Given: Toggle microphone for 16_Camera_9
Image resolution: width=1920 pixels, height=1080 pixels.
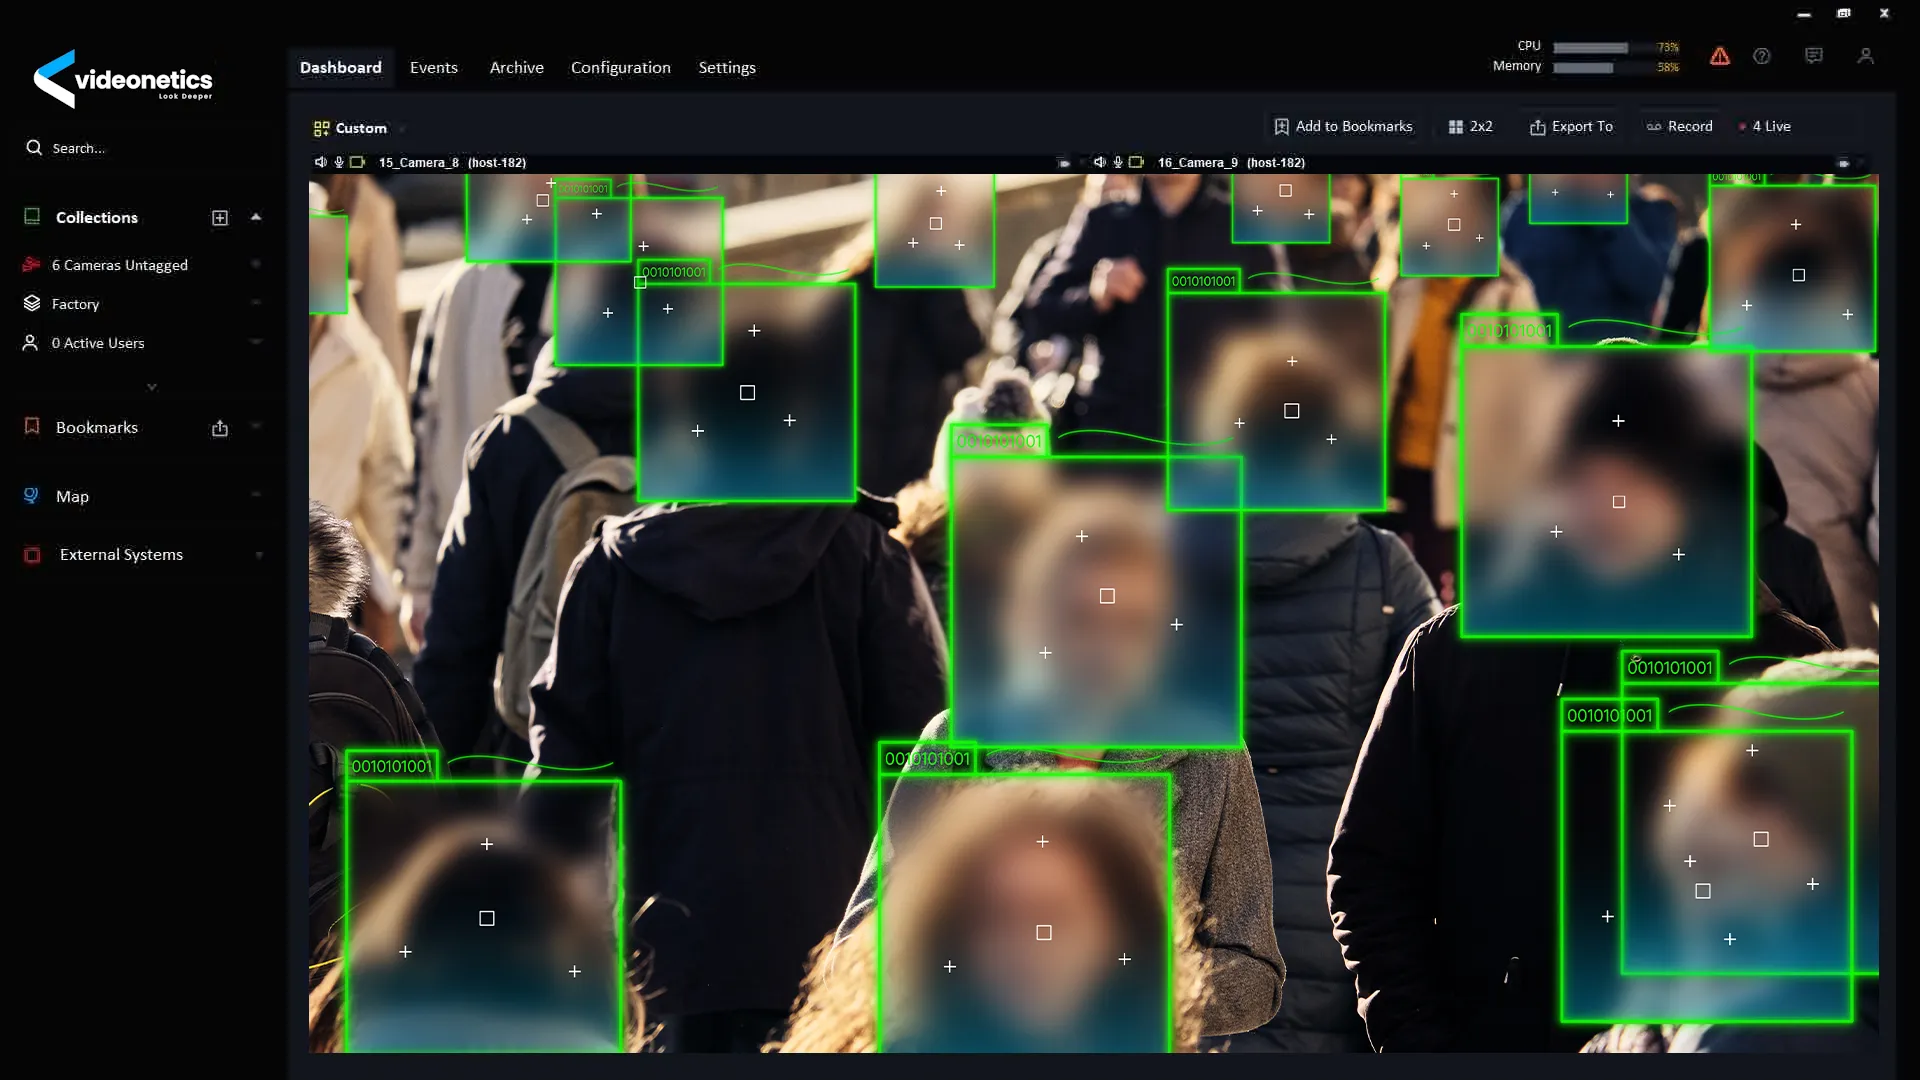Looking at the screenshot, I should pyautogui.click(x=1118, y=162).
